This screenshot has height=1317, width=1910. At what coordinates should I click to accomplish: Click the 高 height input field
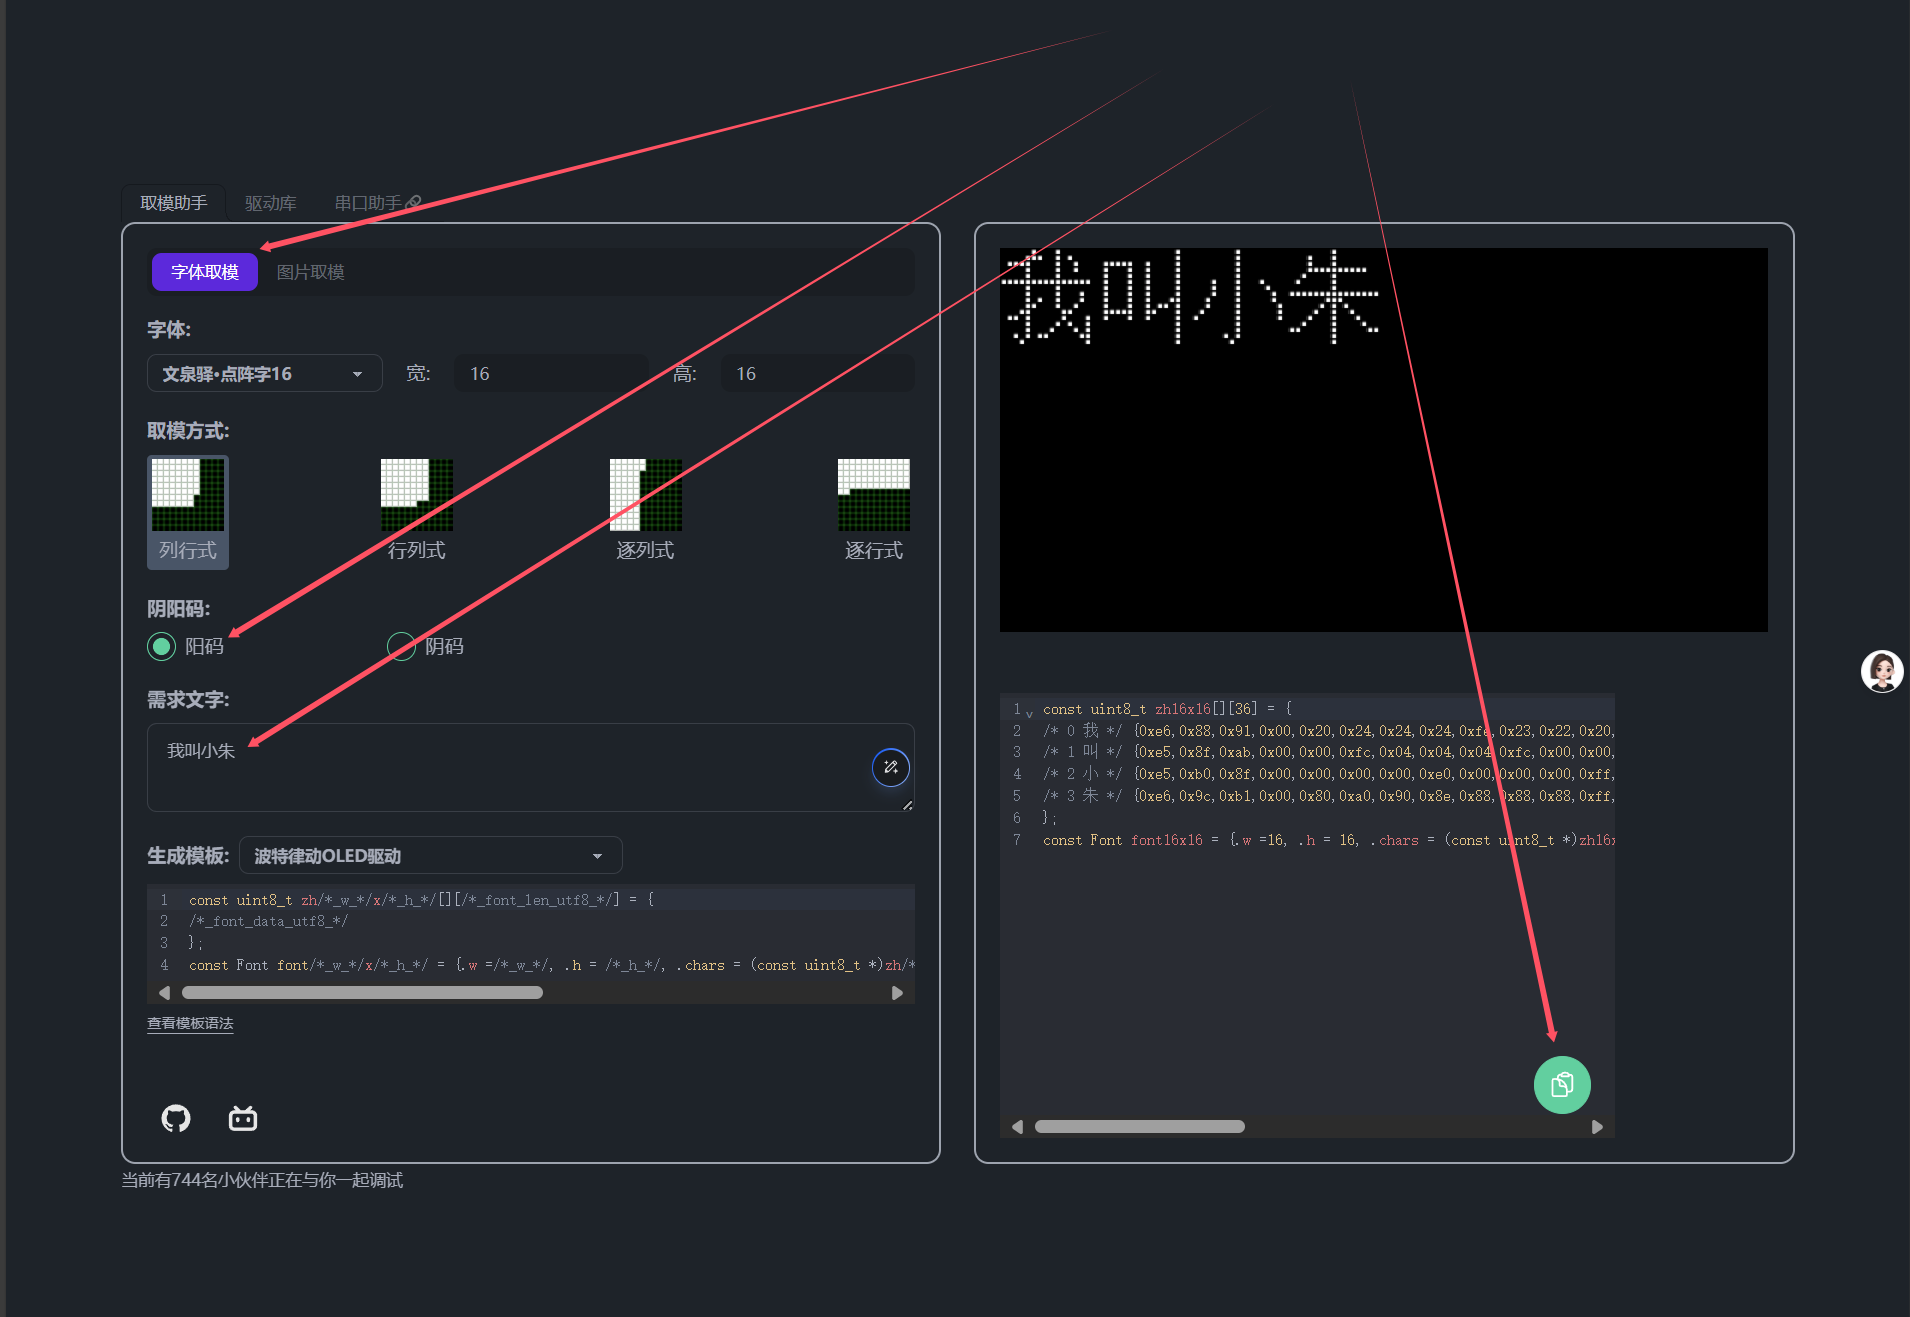817,373
